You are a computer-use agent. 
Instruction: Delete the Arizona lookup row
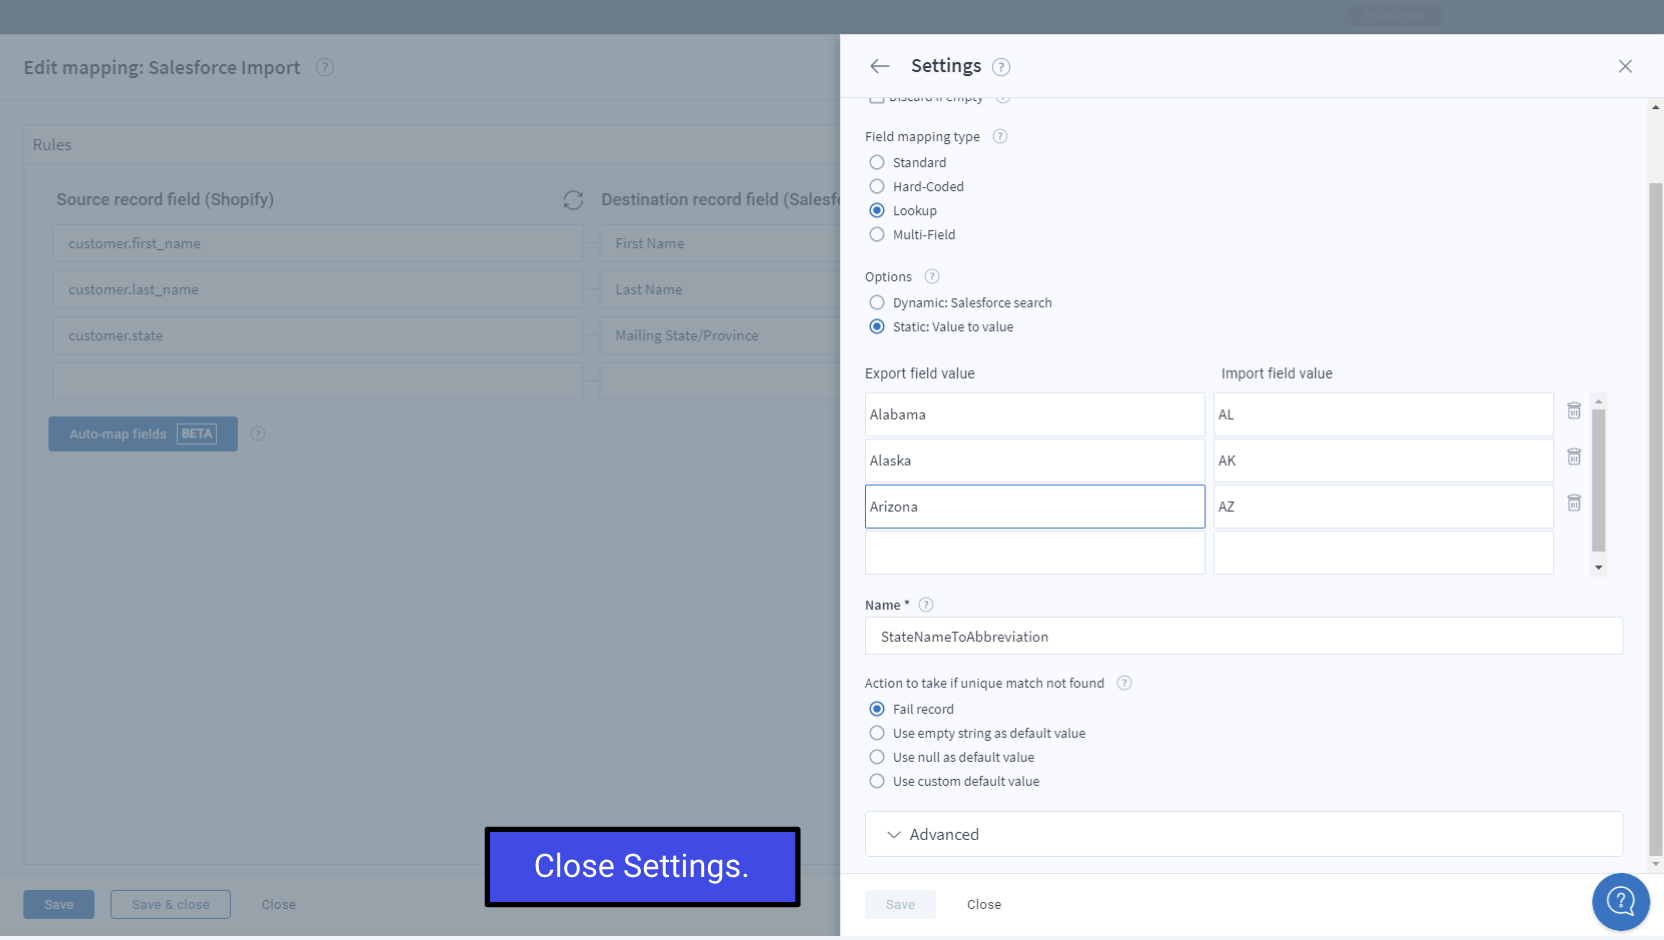(x=1573, y=503)
